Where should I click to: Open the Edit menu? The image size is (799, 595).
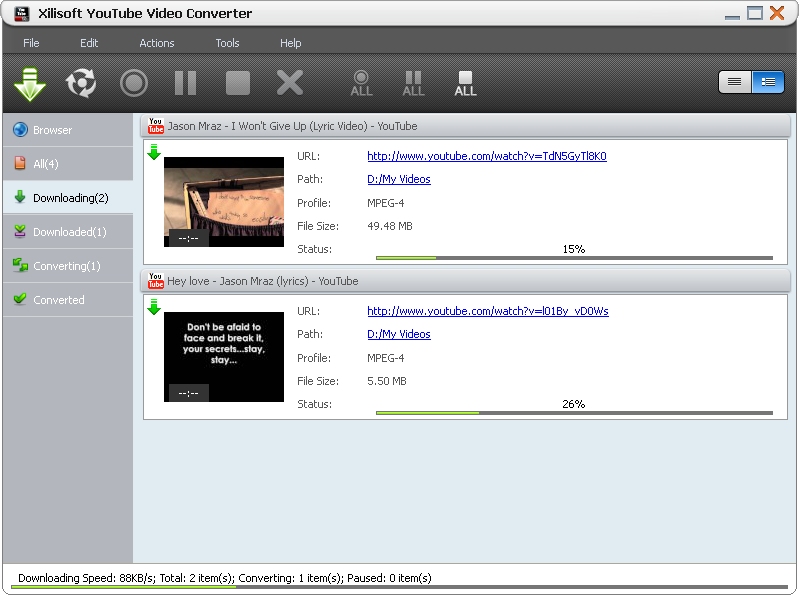[89, 43]
